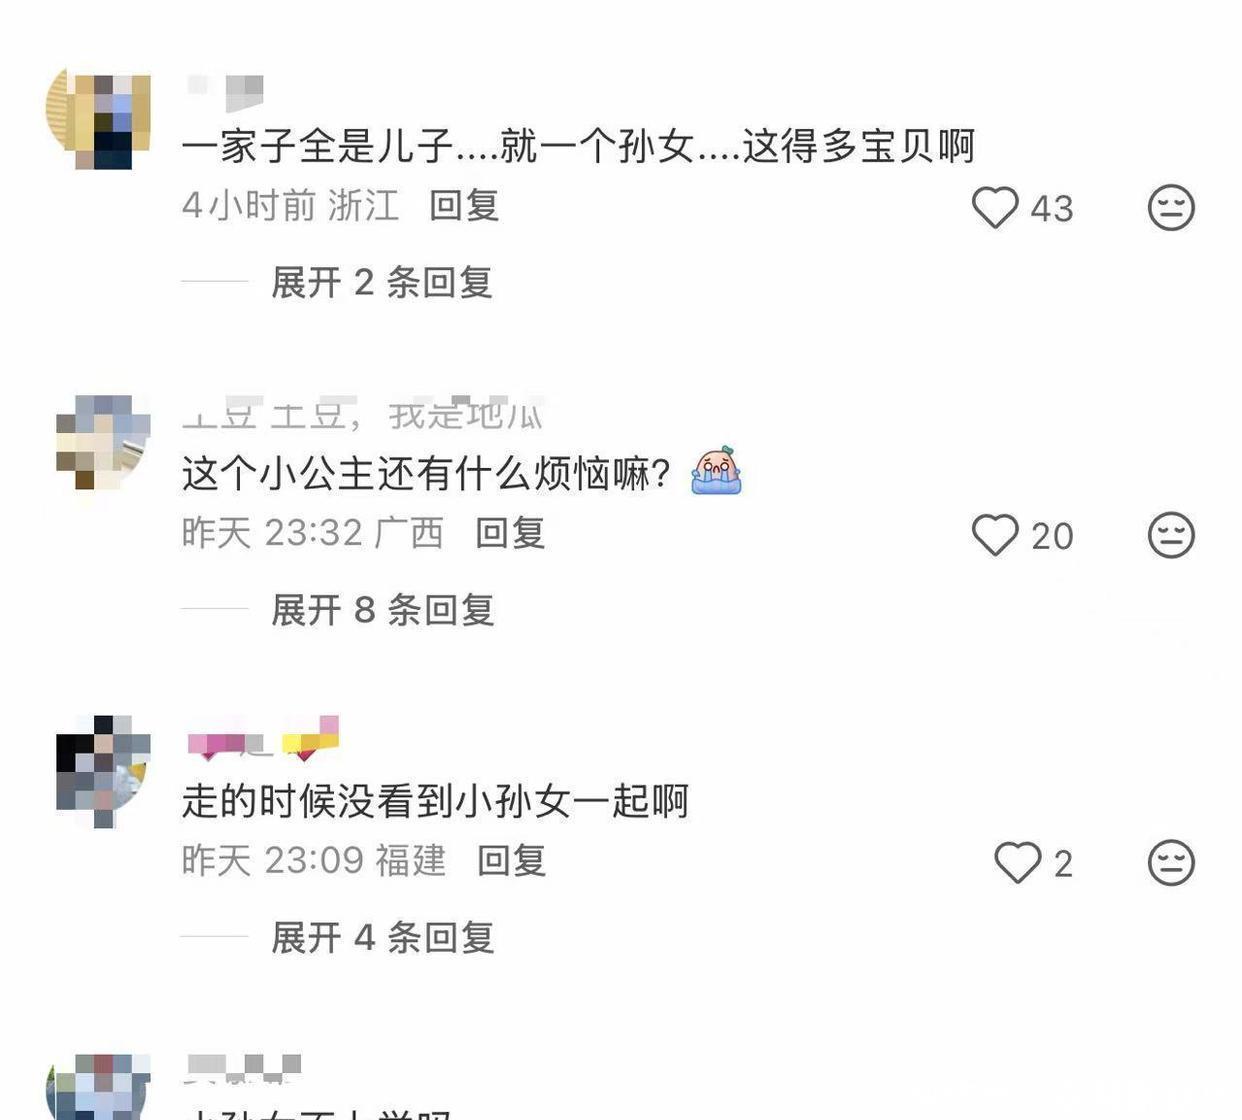Open avatar of the 福建 commenter

tap(103, 770)
